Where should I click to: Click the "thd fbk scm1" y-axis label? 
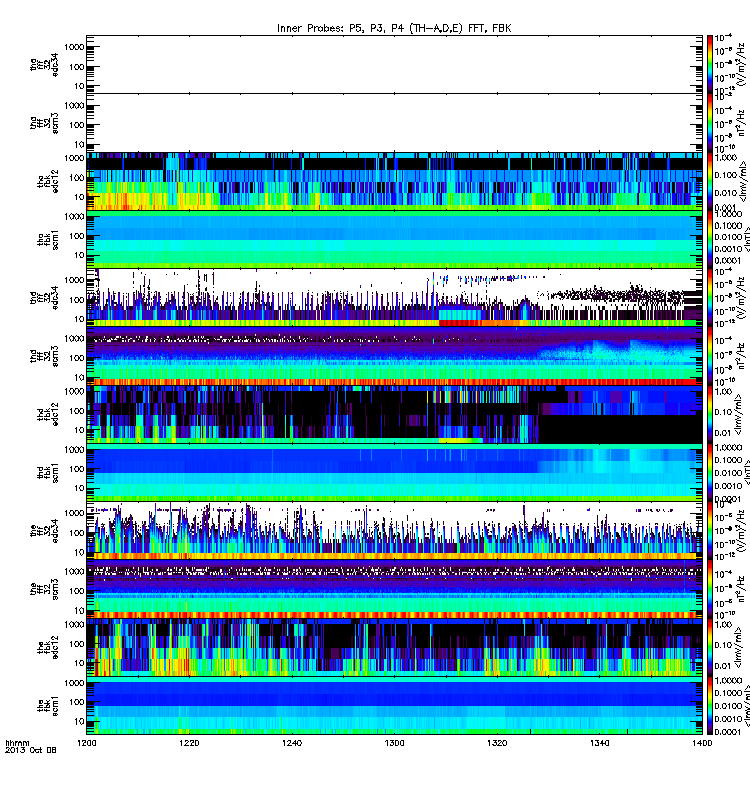[x=48, y=472]
